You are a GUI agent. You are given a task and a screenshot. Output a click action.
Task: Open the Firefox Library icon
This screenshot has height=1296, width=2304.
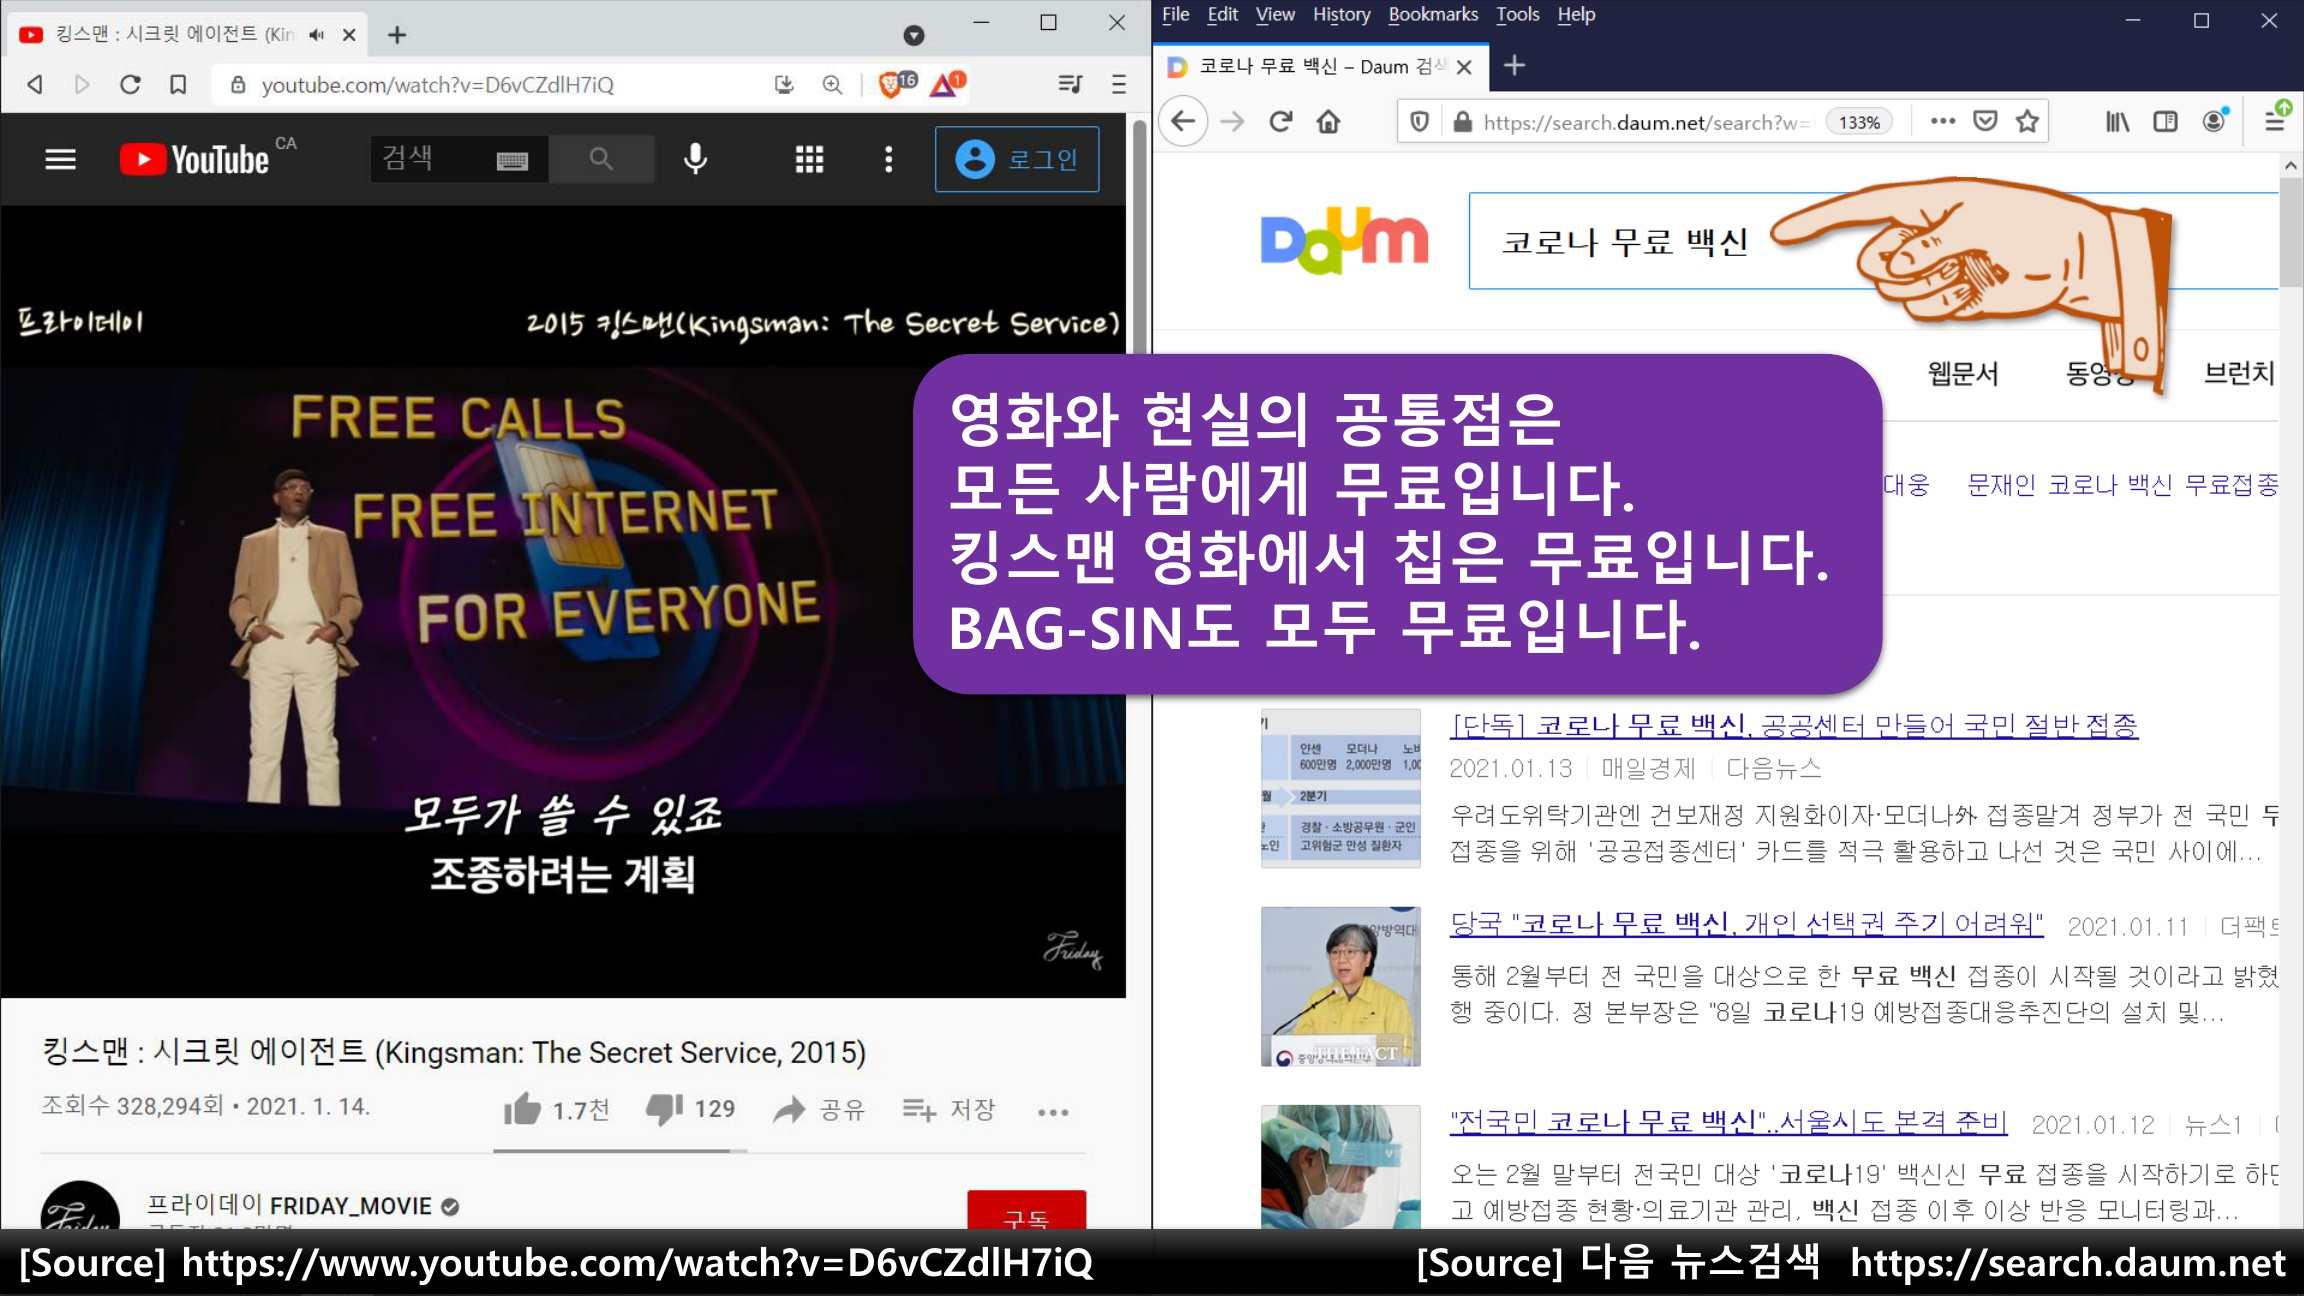click(2117, 121)
